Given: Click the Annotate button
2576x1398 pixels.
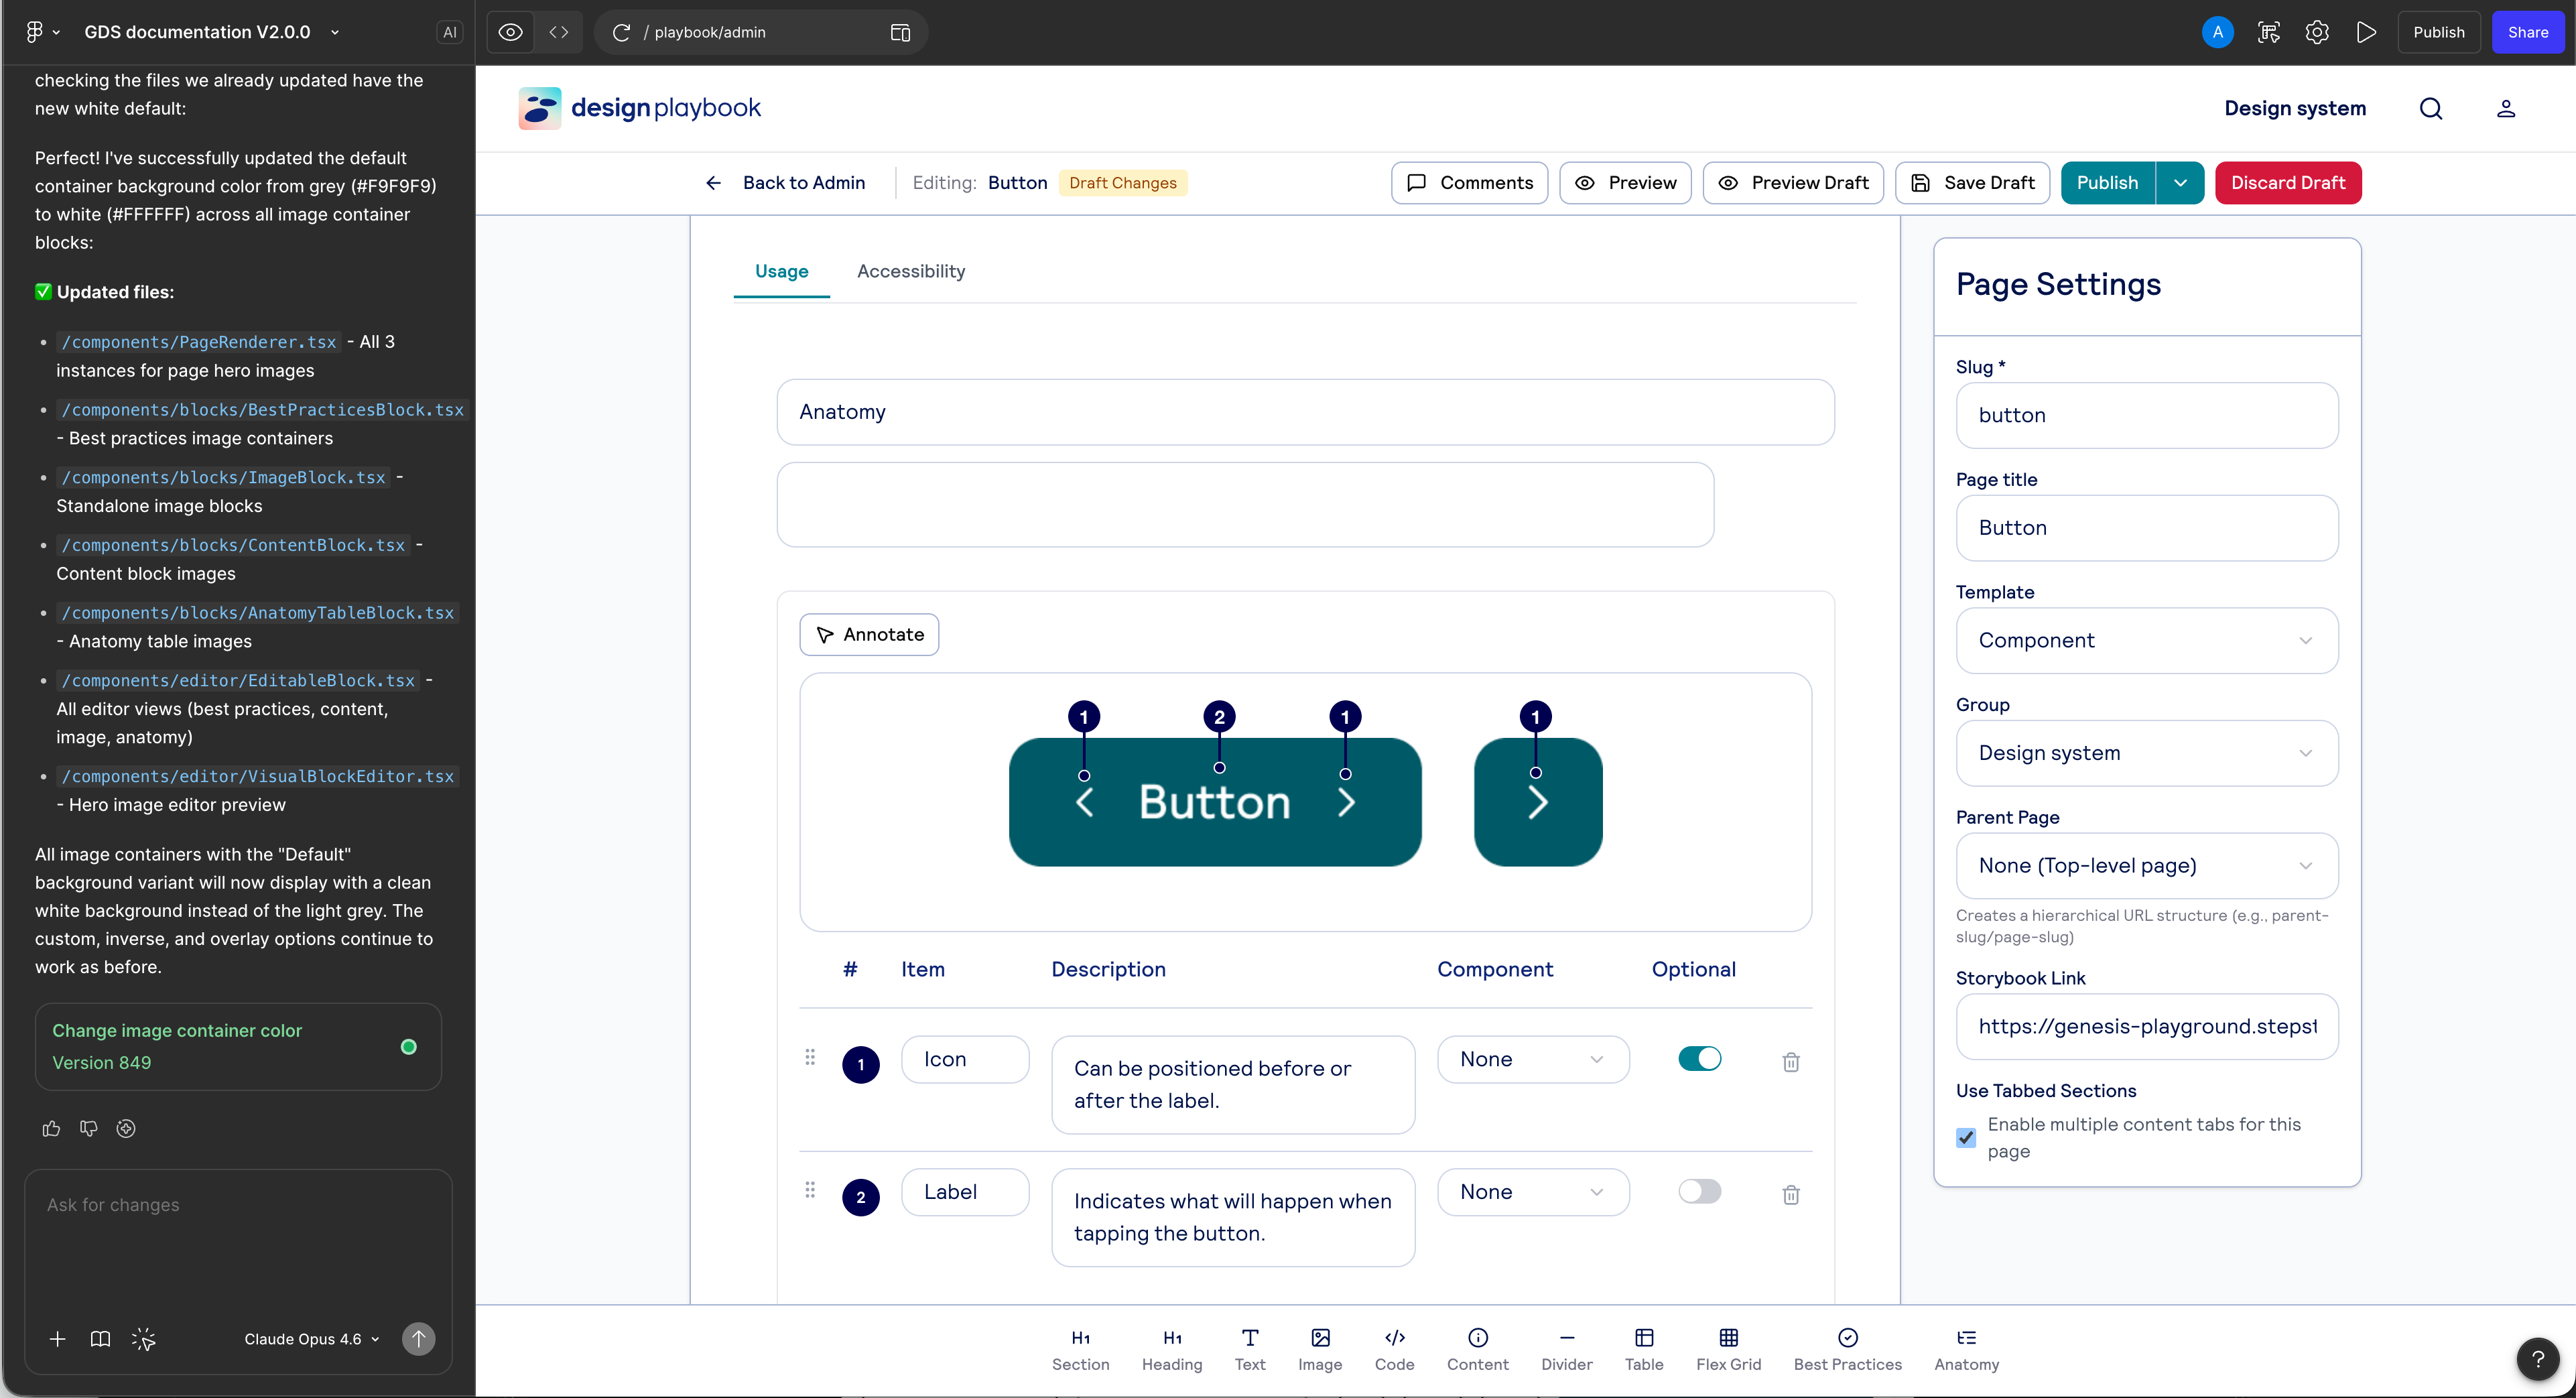Looking at the screenshot, I should [x=868, y=635].
